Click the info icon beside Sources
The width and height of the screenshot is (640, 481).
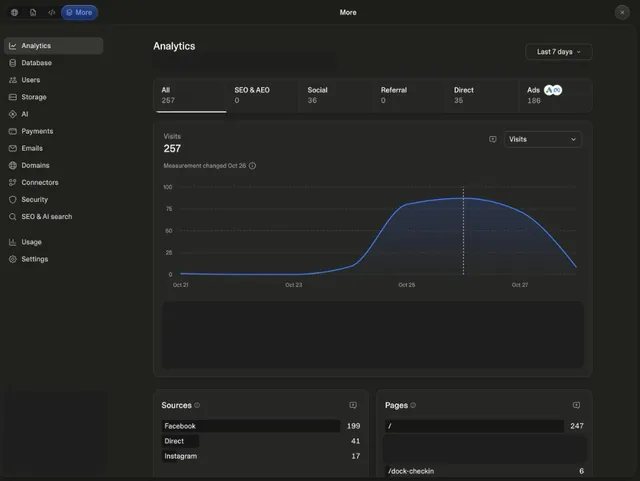(x=197, y=405)
